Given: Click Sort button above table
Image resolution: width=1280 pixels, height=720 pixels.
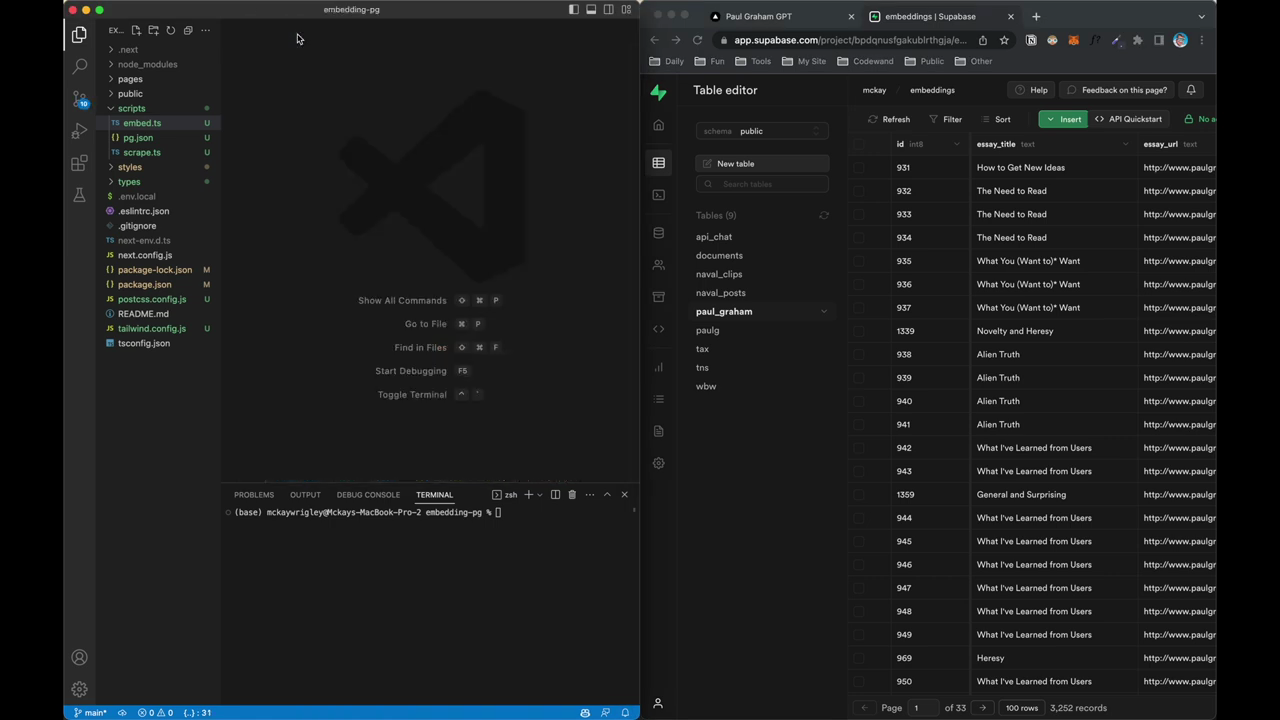Looking at the screenshot, I should (996, 119).
